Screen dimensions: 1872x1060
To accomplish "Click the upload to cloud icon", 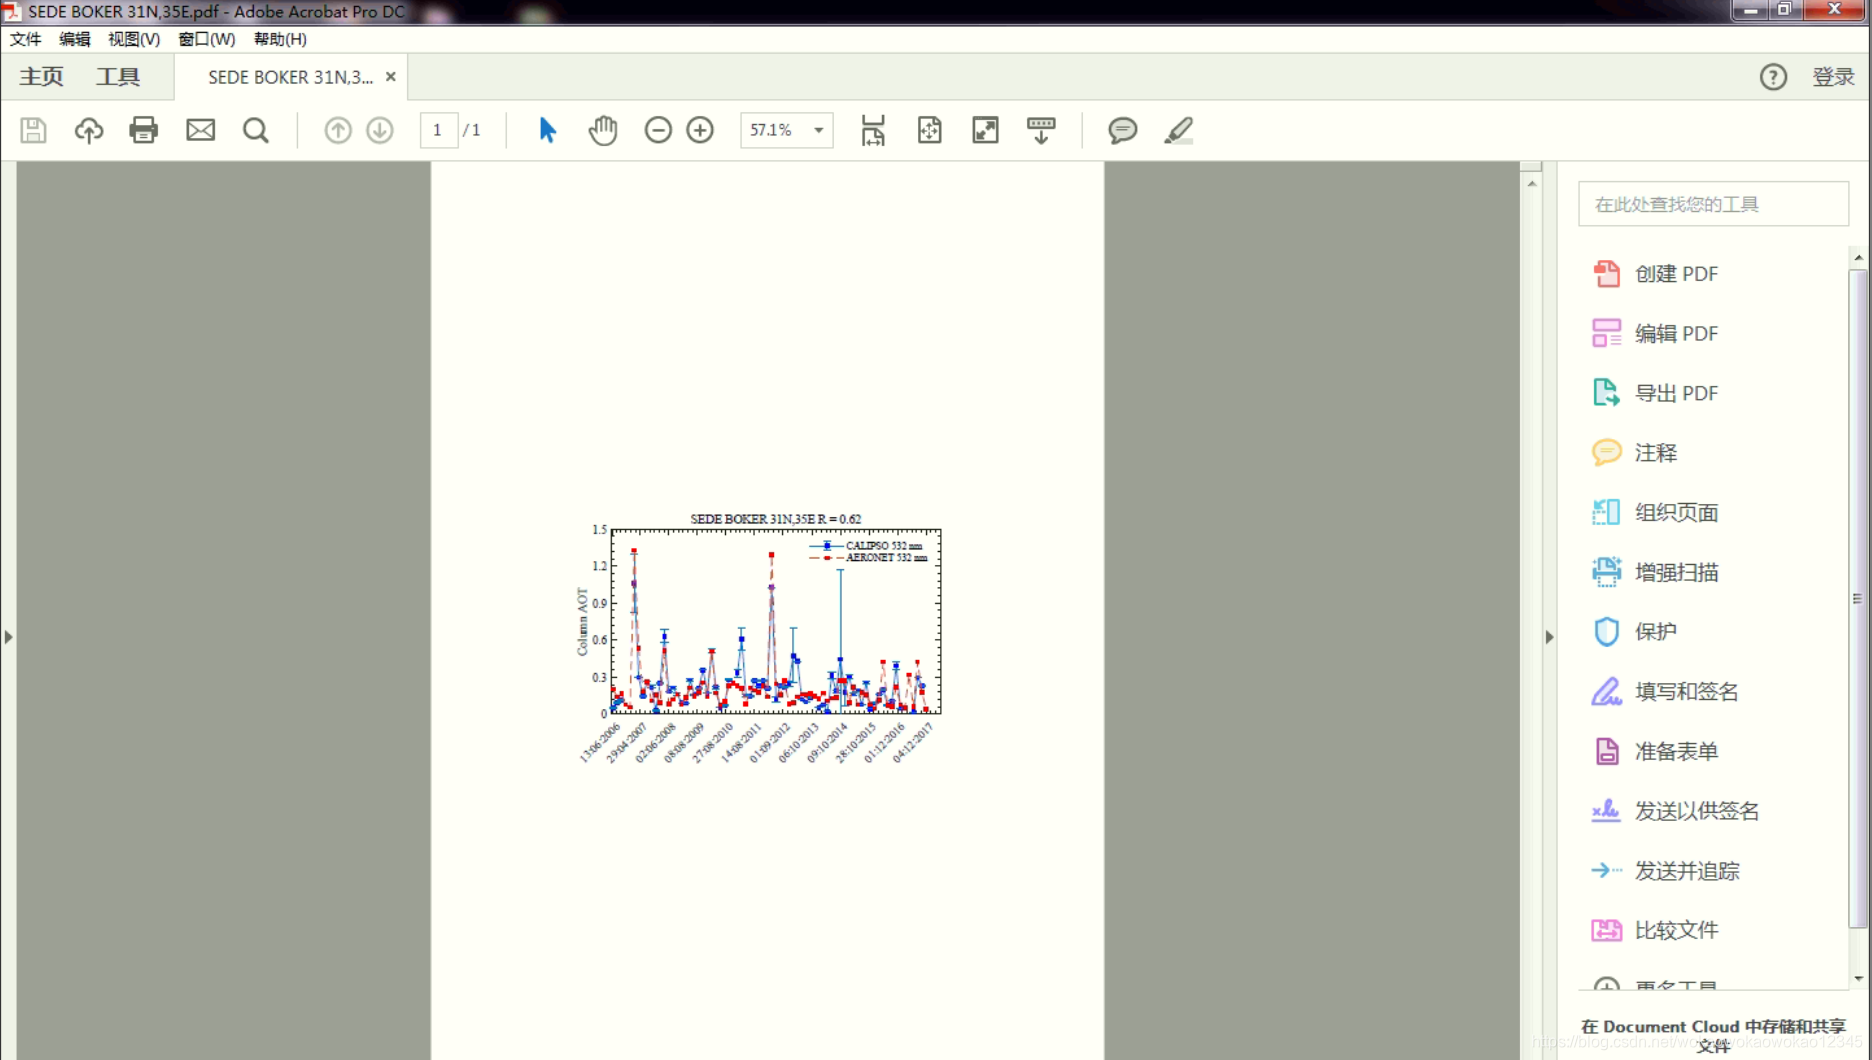I will [89, 130].
